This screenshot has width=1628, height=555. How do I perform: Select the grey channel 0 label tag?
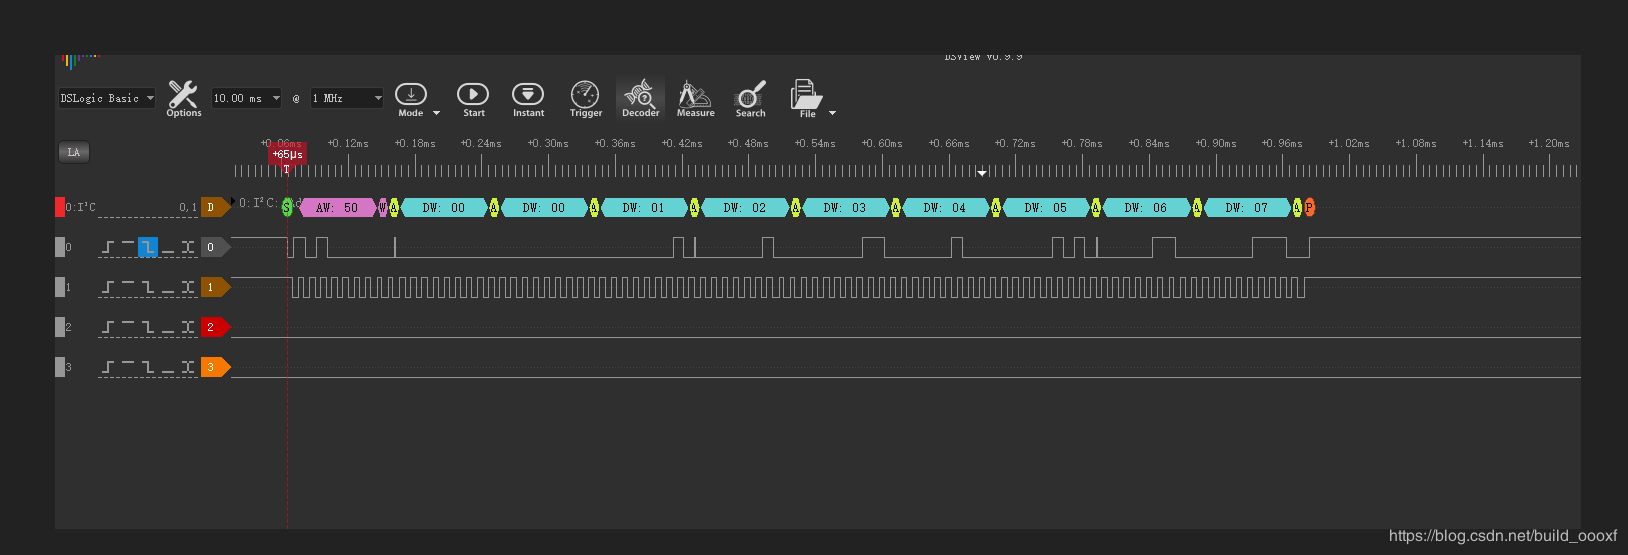pyautogui.click(x=215, y=247)
